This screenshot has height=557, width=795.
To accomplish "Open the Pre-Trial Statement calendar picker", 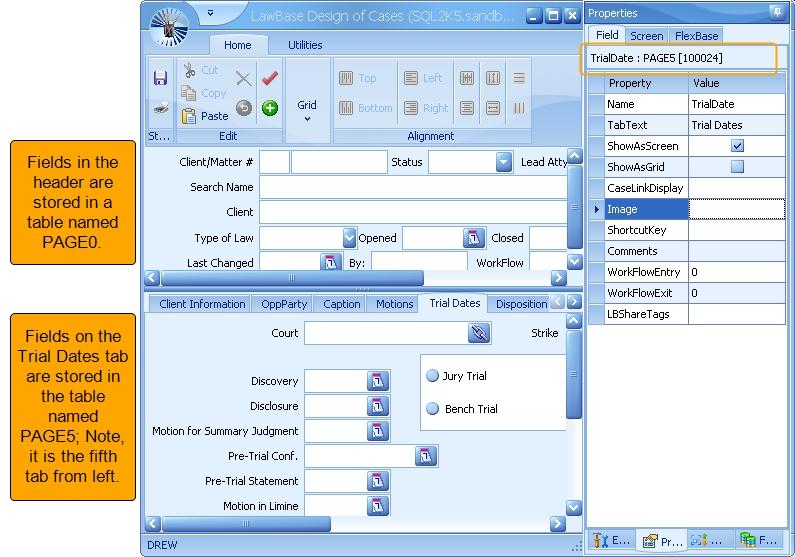I will [378, 481].
